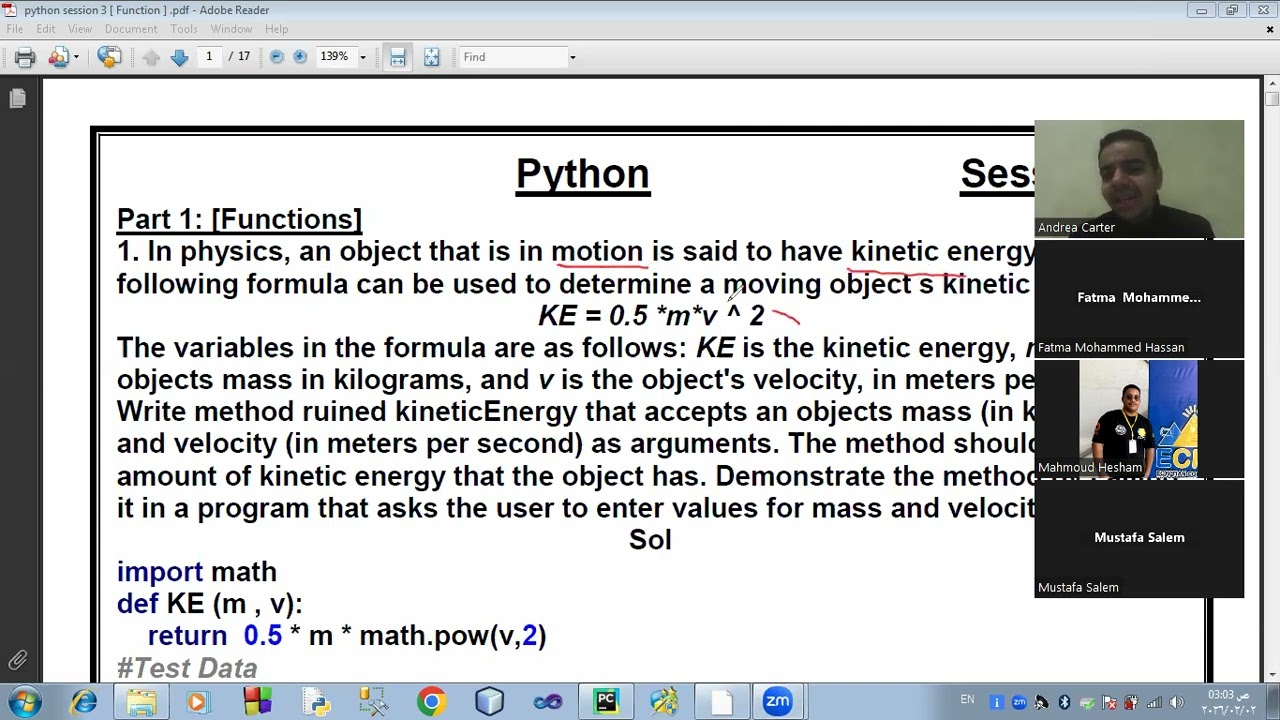The width and height of the screenshot is (1280, 720).
Task: Open the Help menu
Action: pos(277,29)
